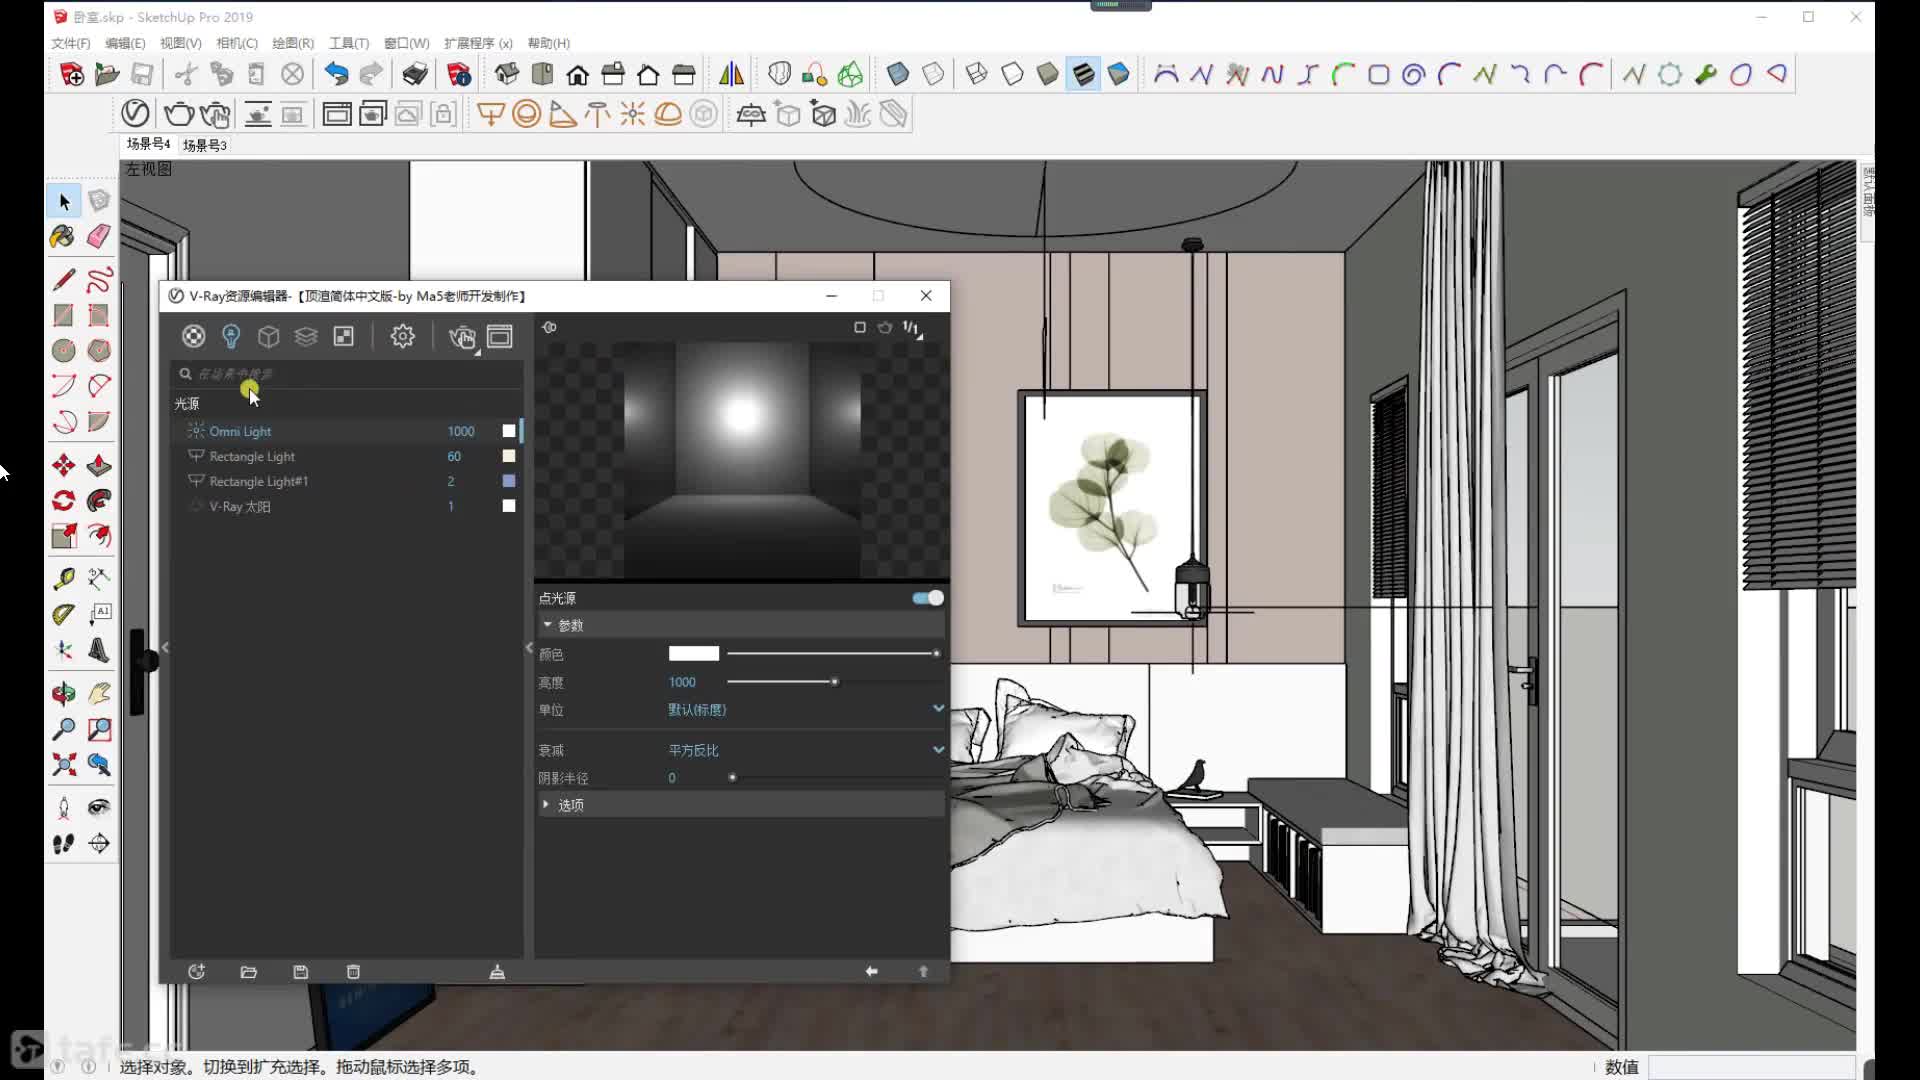Click the asset search field

pyautogui.click(x=348, y=374)
